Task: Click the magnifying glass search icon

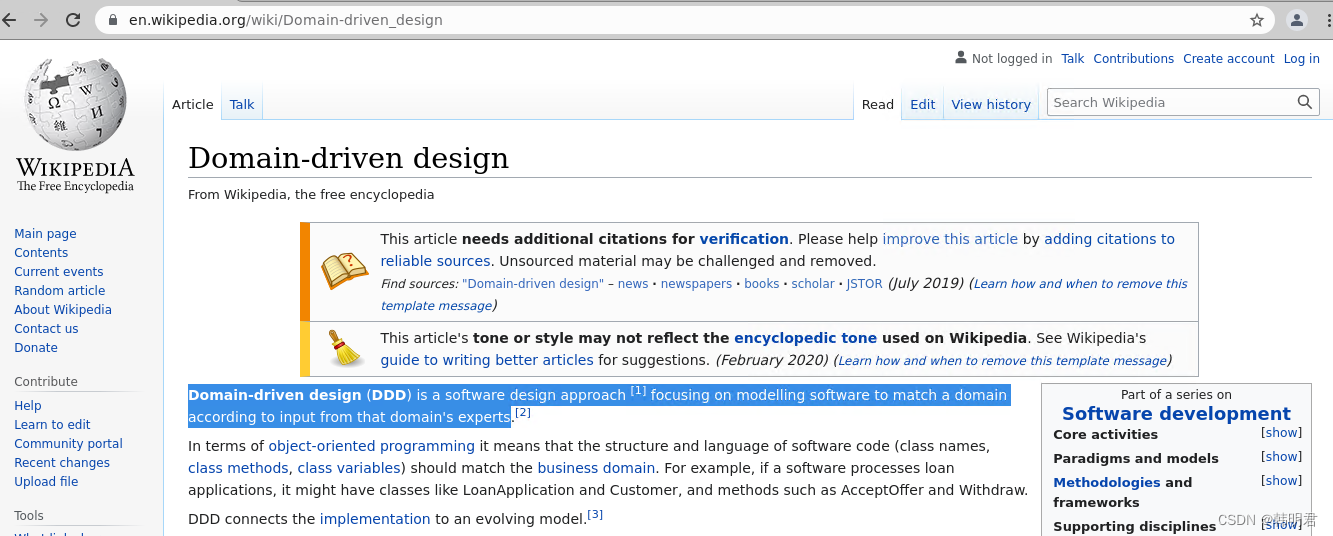Action: (1304, 102)
